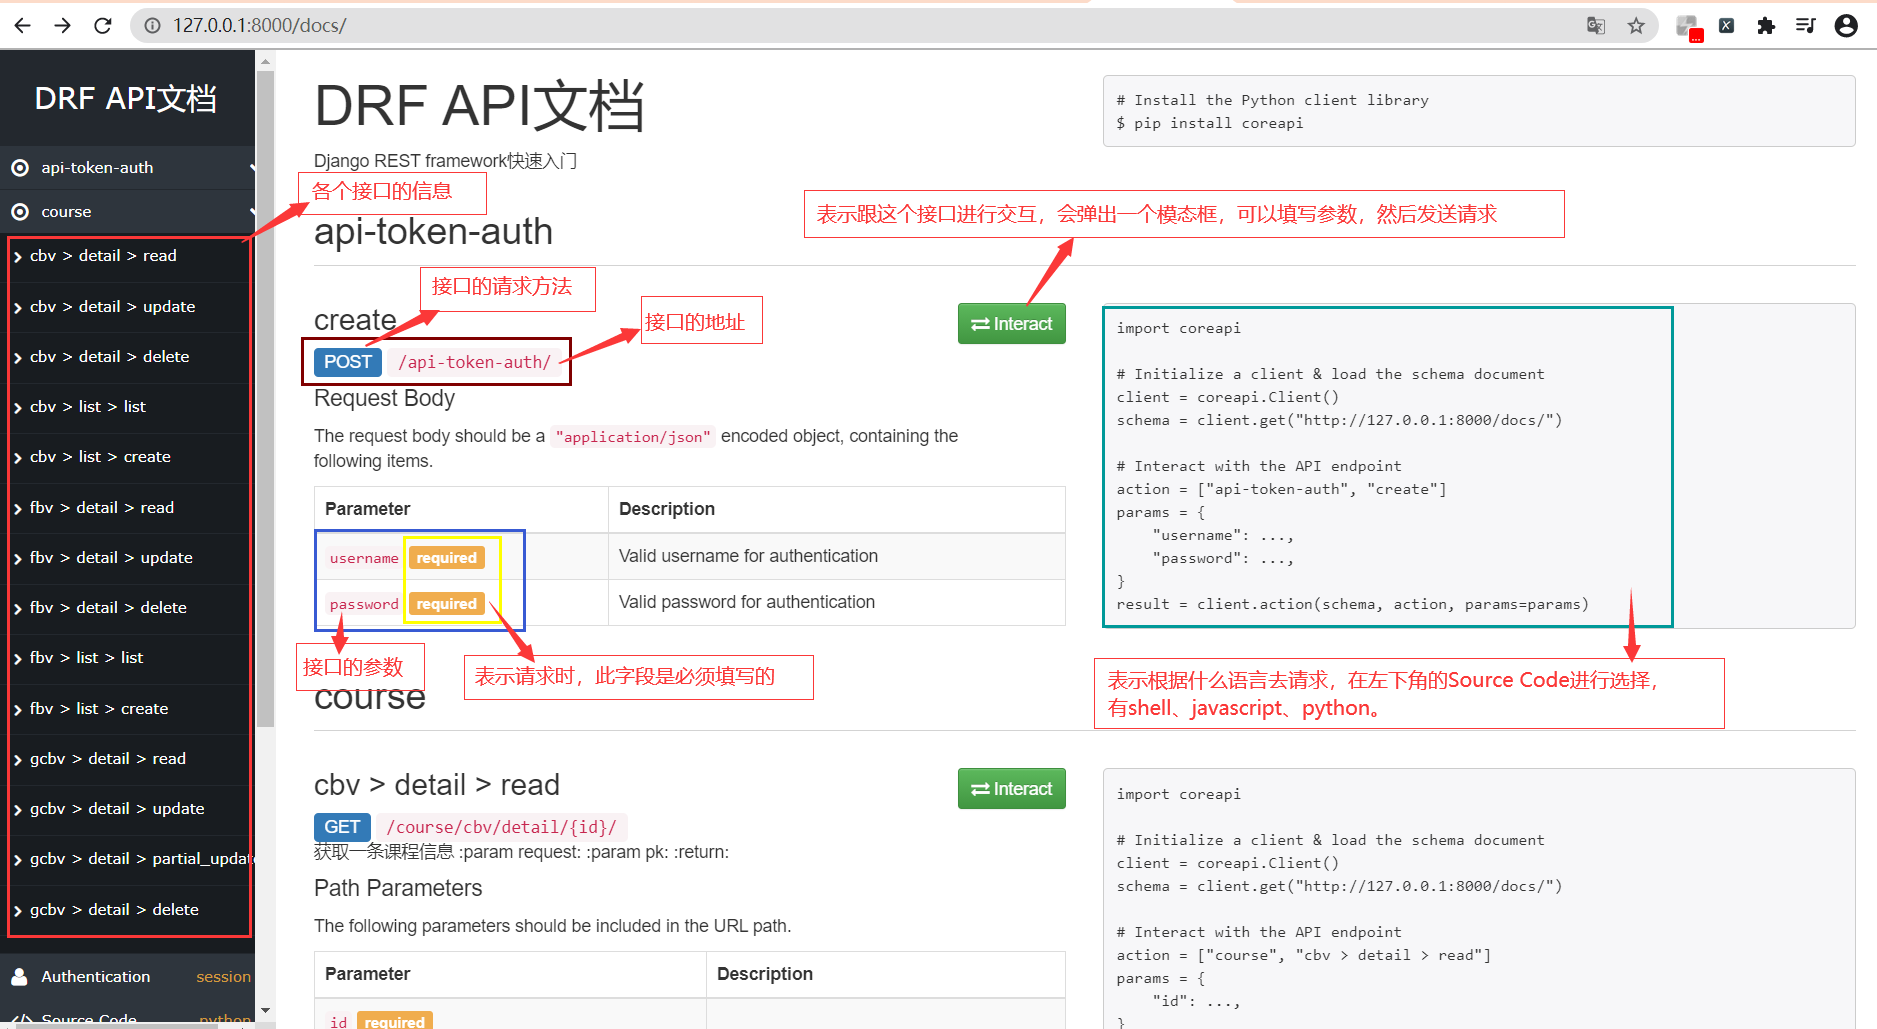
Task: Click sidebar scrollbar down arrow
Action: (x=265, y=1011)
